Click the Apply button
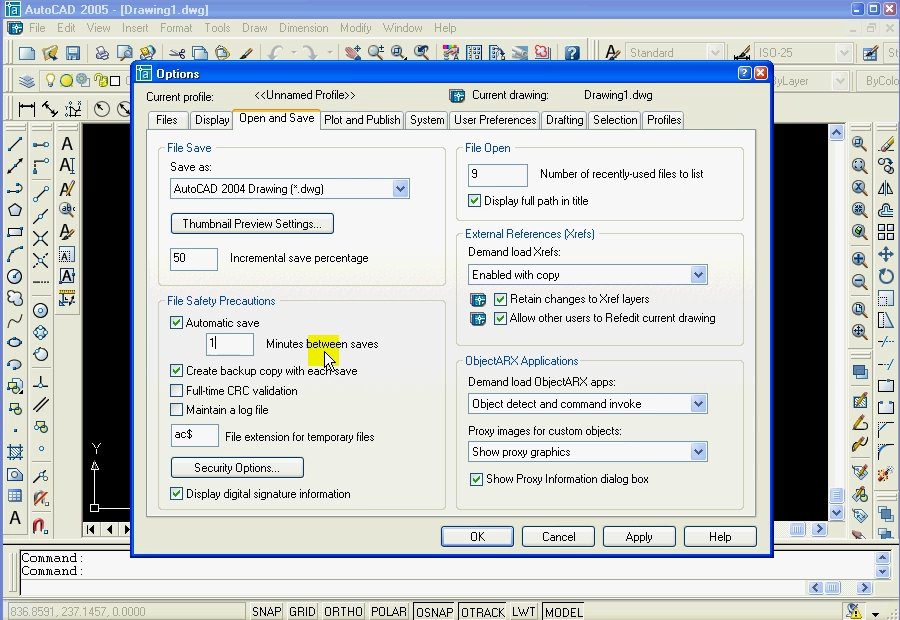 639,537
